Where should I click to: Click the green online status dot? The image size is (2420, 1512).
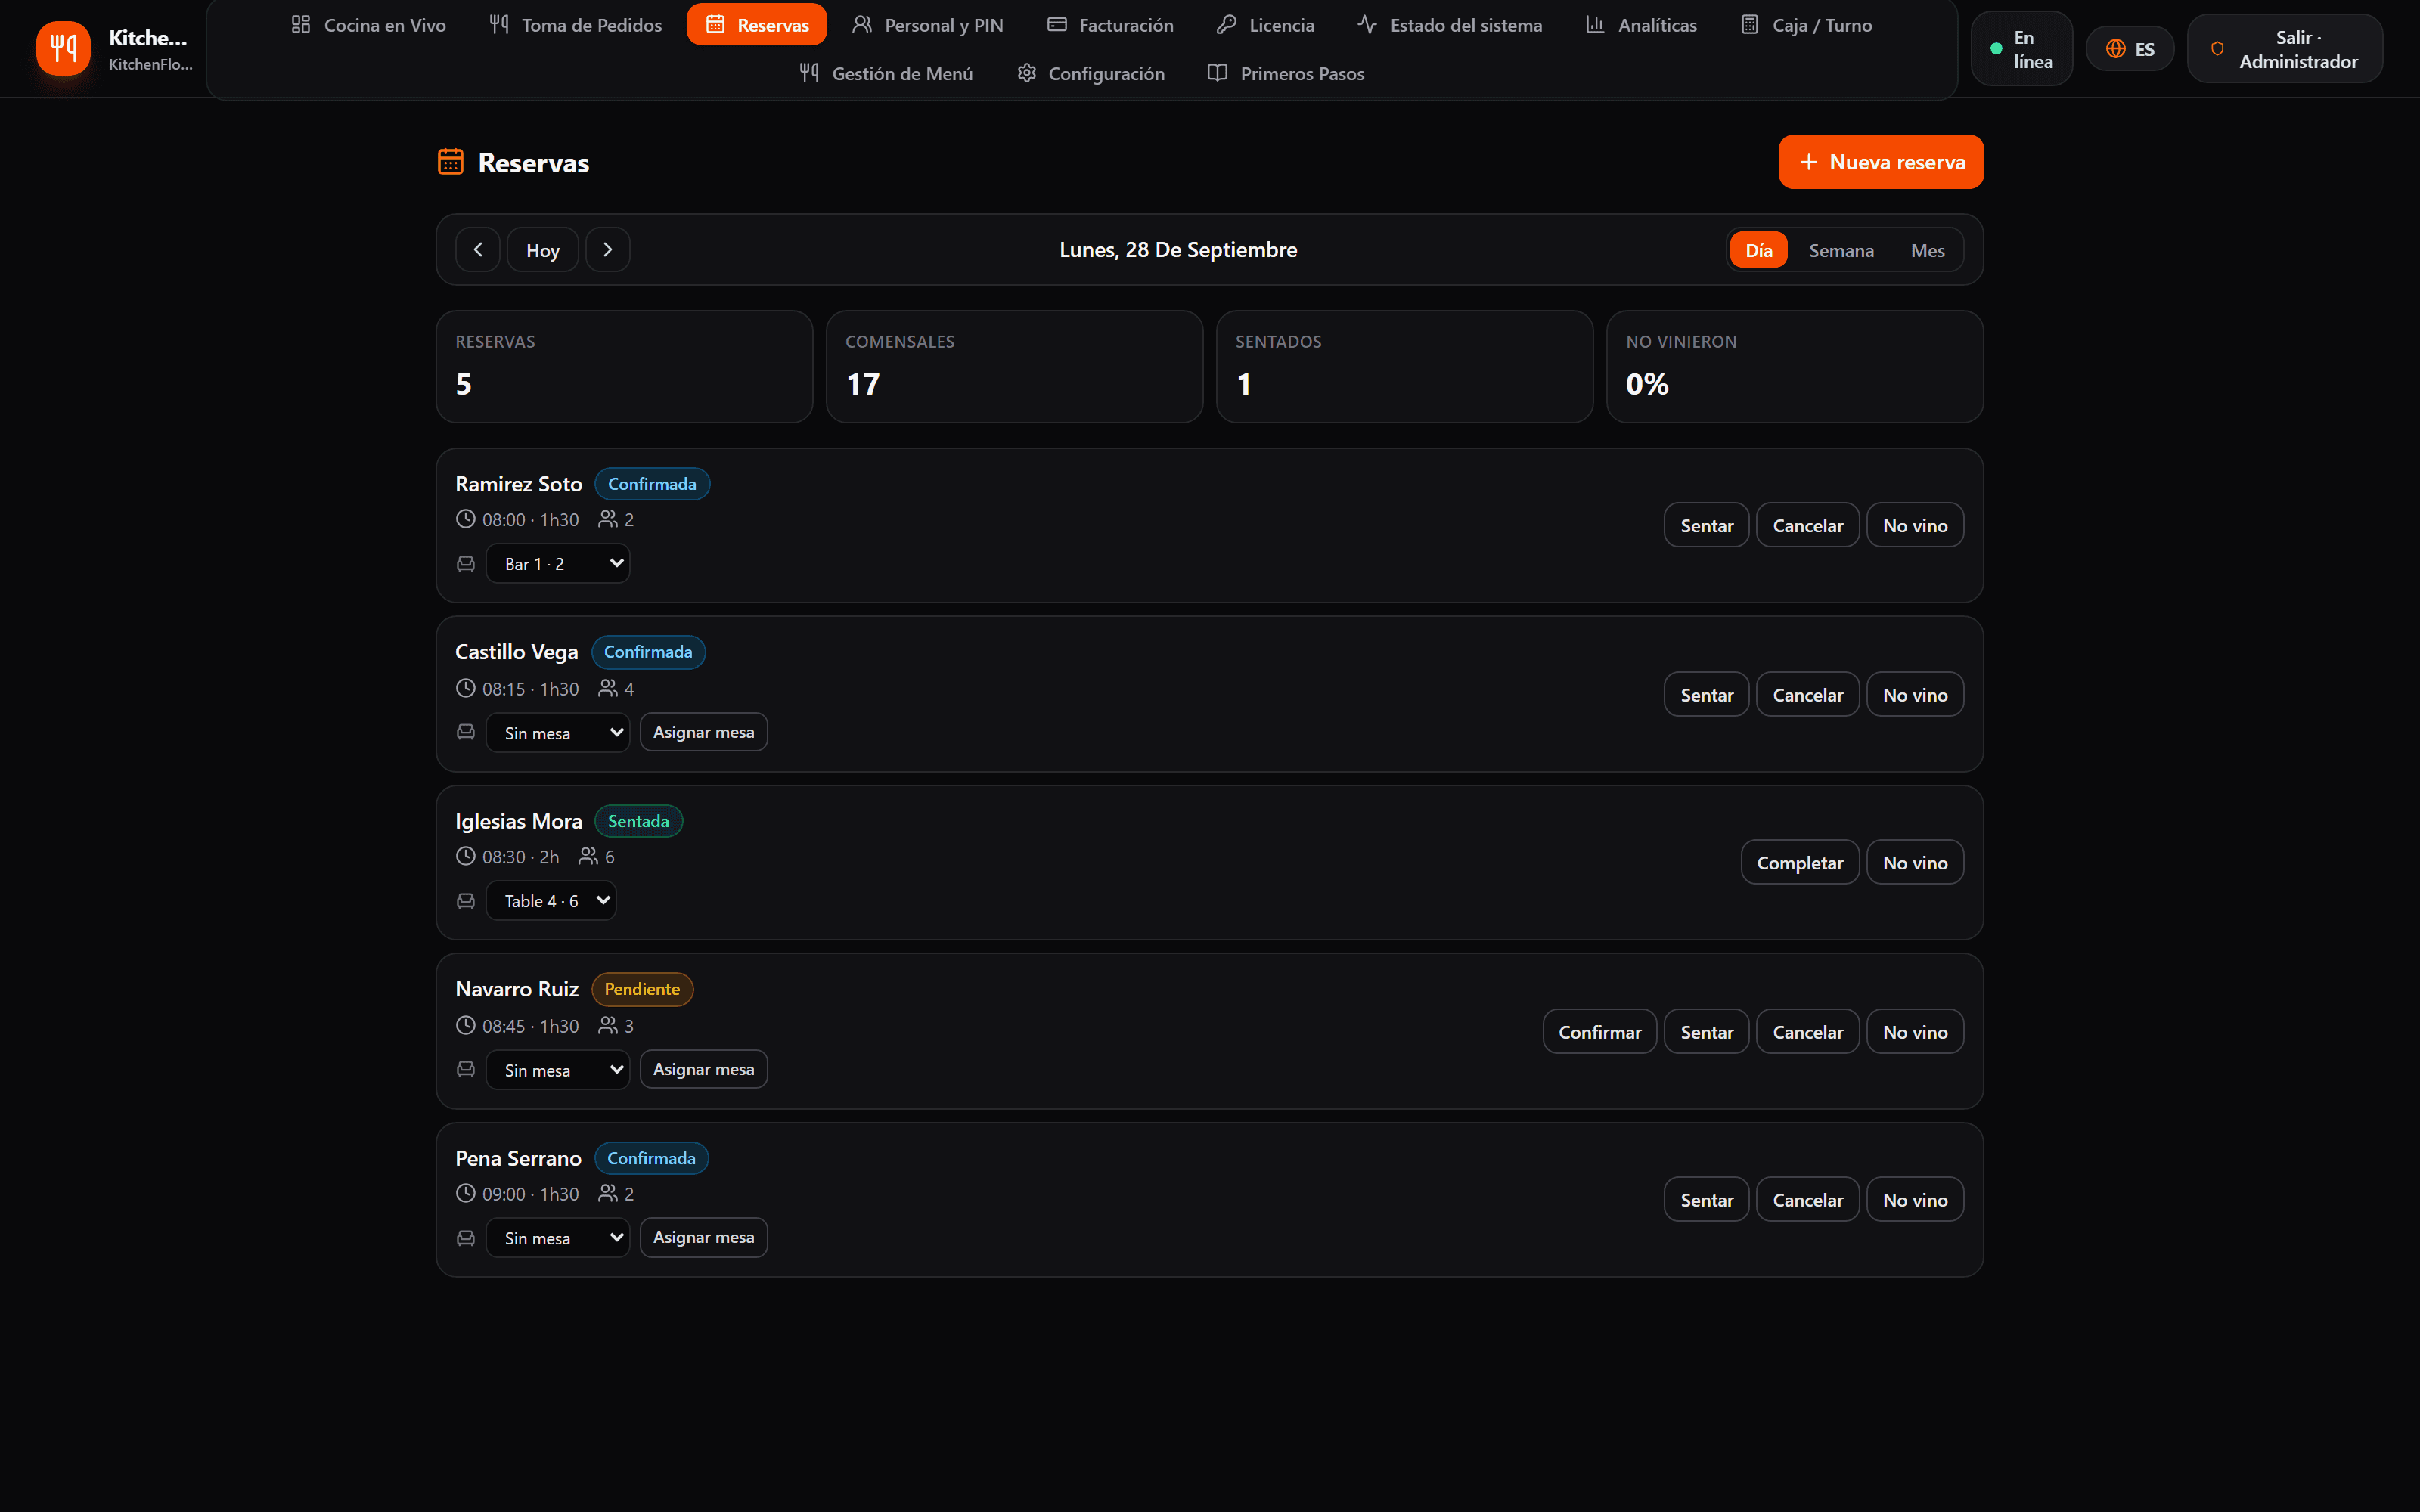(1996, 49)
